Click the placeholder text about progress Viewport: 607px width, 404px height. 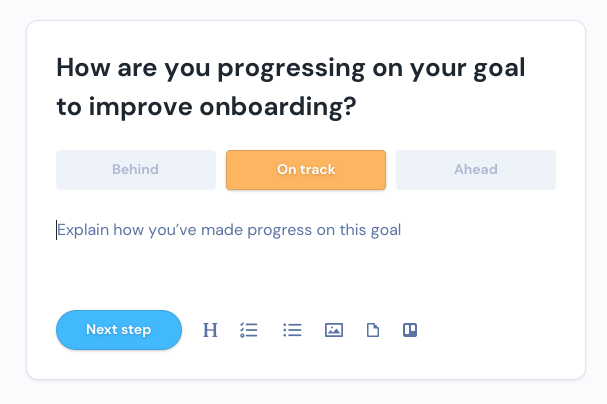[229, 230]
